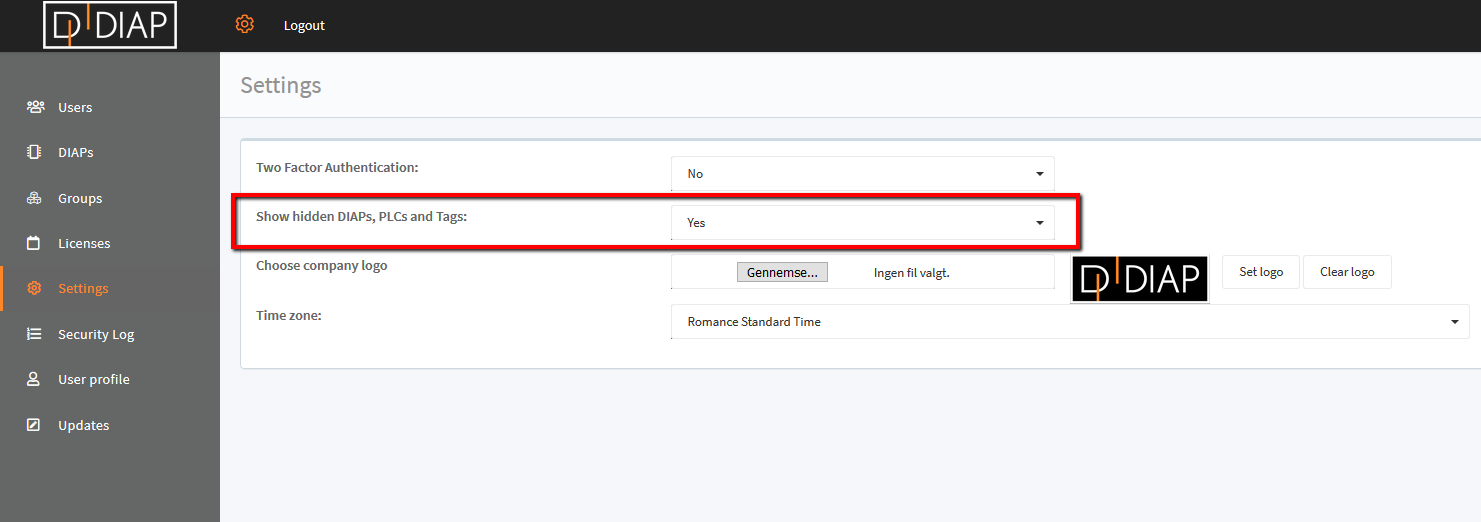This screenshot has width=1481, height=522.
Task: Click the orange gear icon in top bar
Action: click(x=244, y=24)
